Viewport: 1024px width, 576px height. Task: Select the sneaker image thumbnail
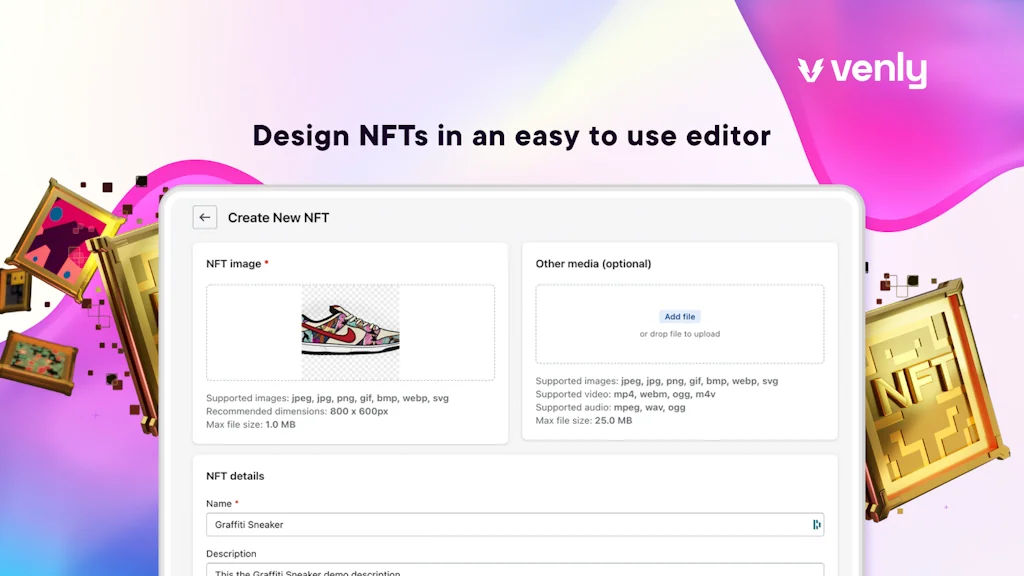(x=348, y=330)
